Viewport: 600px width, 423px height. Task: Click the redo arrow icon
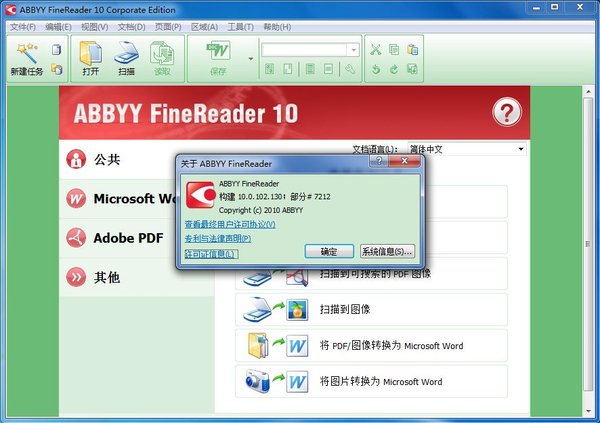394,69
